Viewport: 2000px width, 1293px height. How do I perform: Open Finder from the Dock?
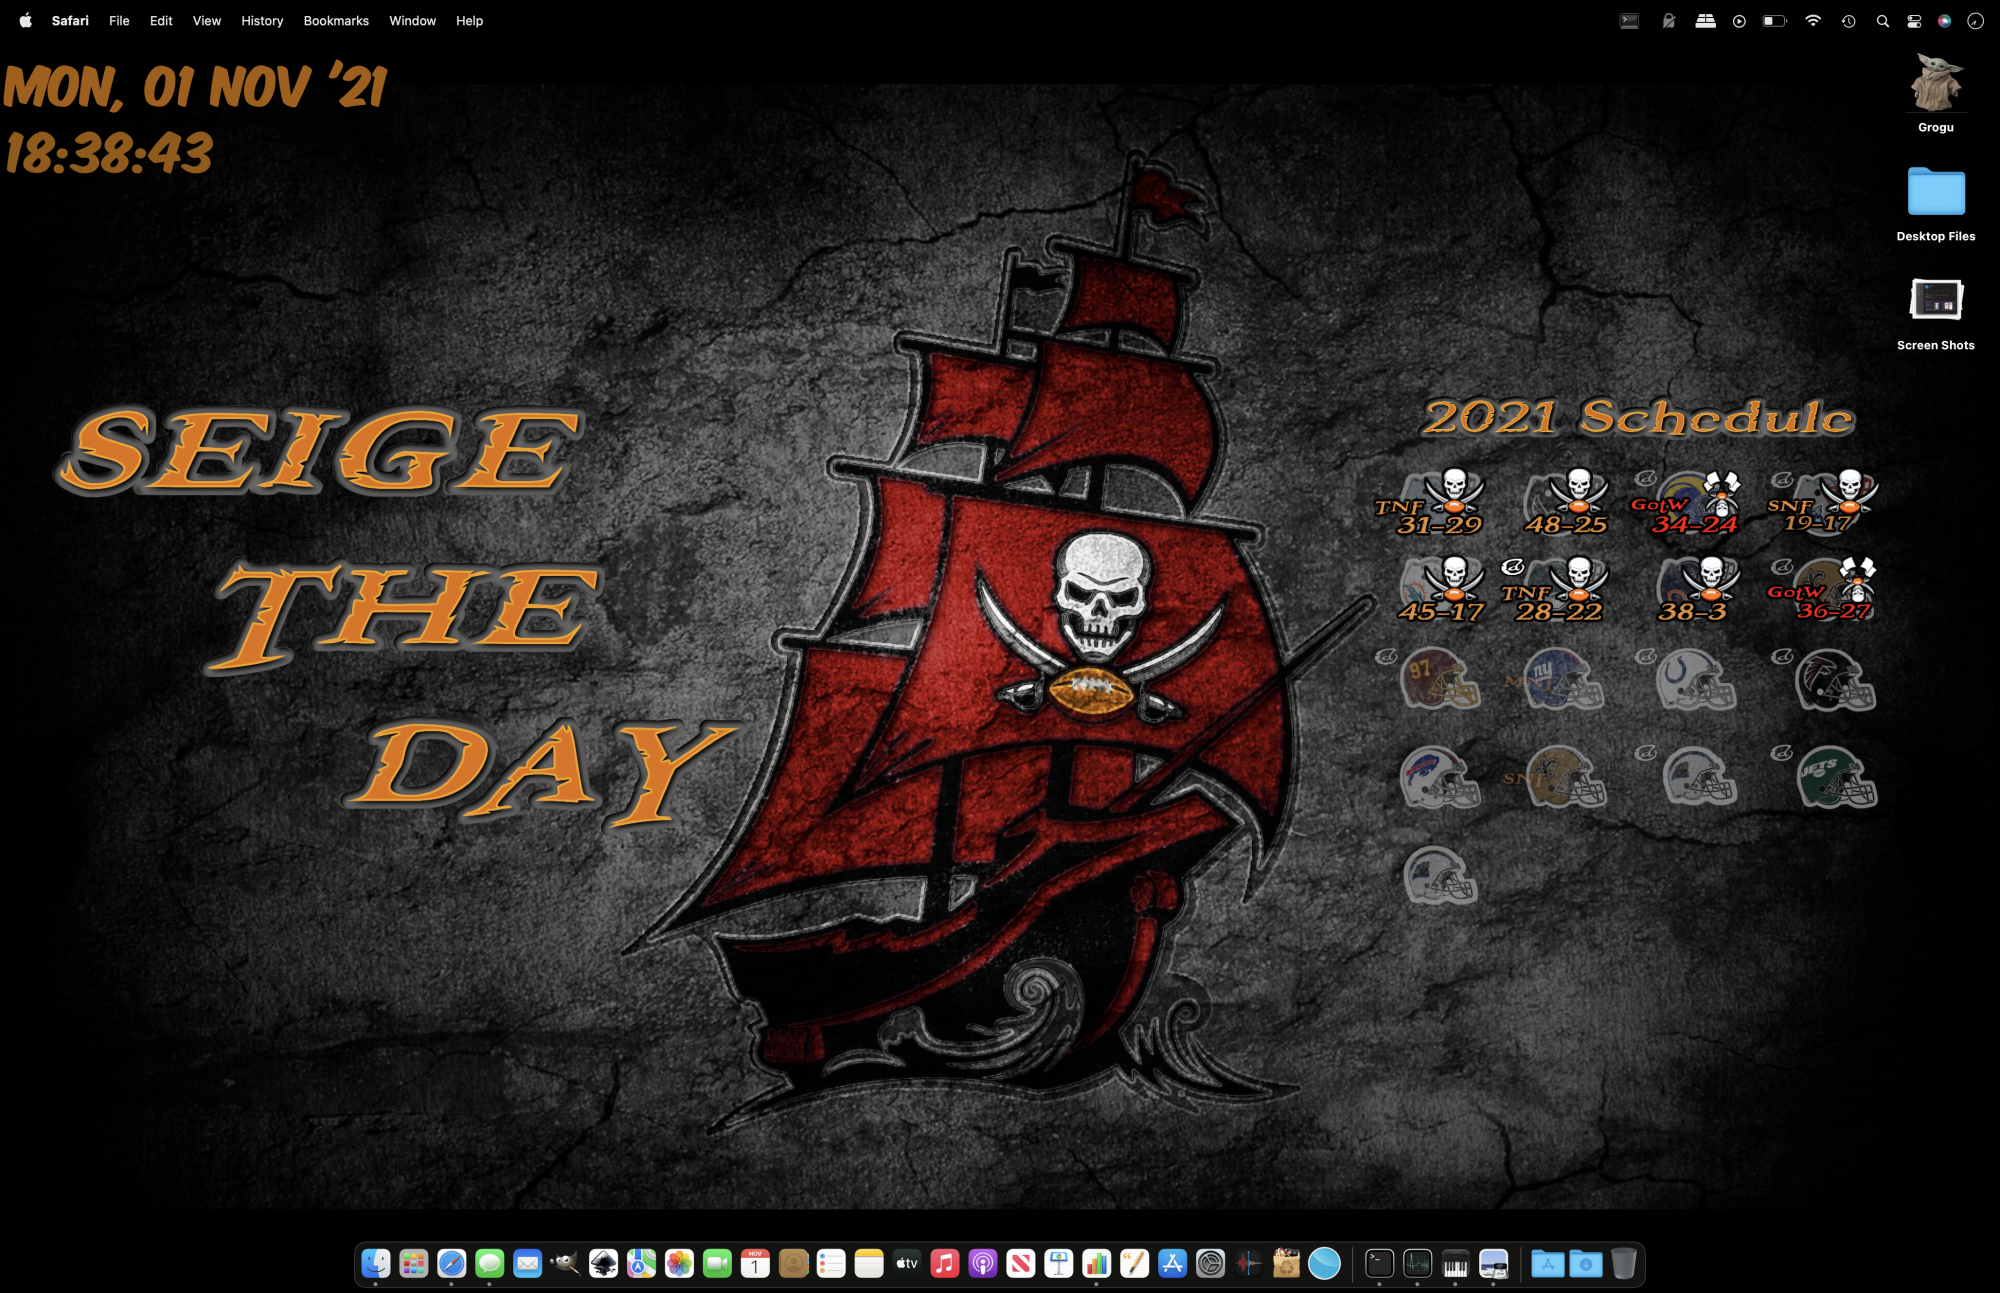376,1263
